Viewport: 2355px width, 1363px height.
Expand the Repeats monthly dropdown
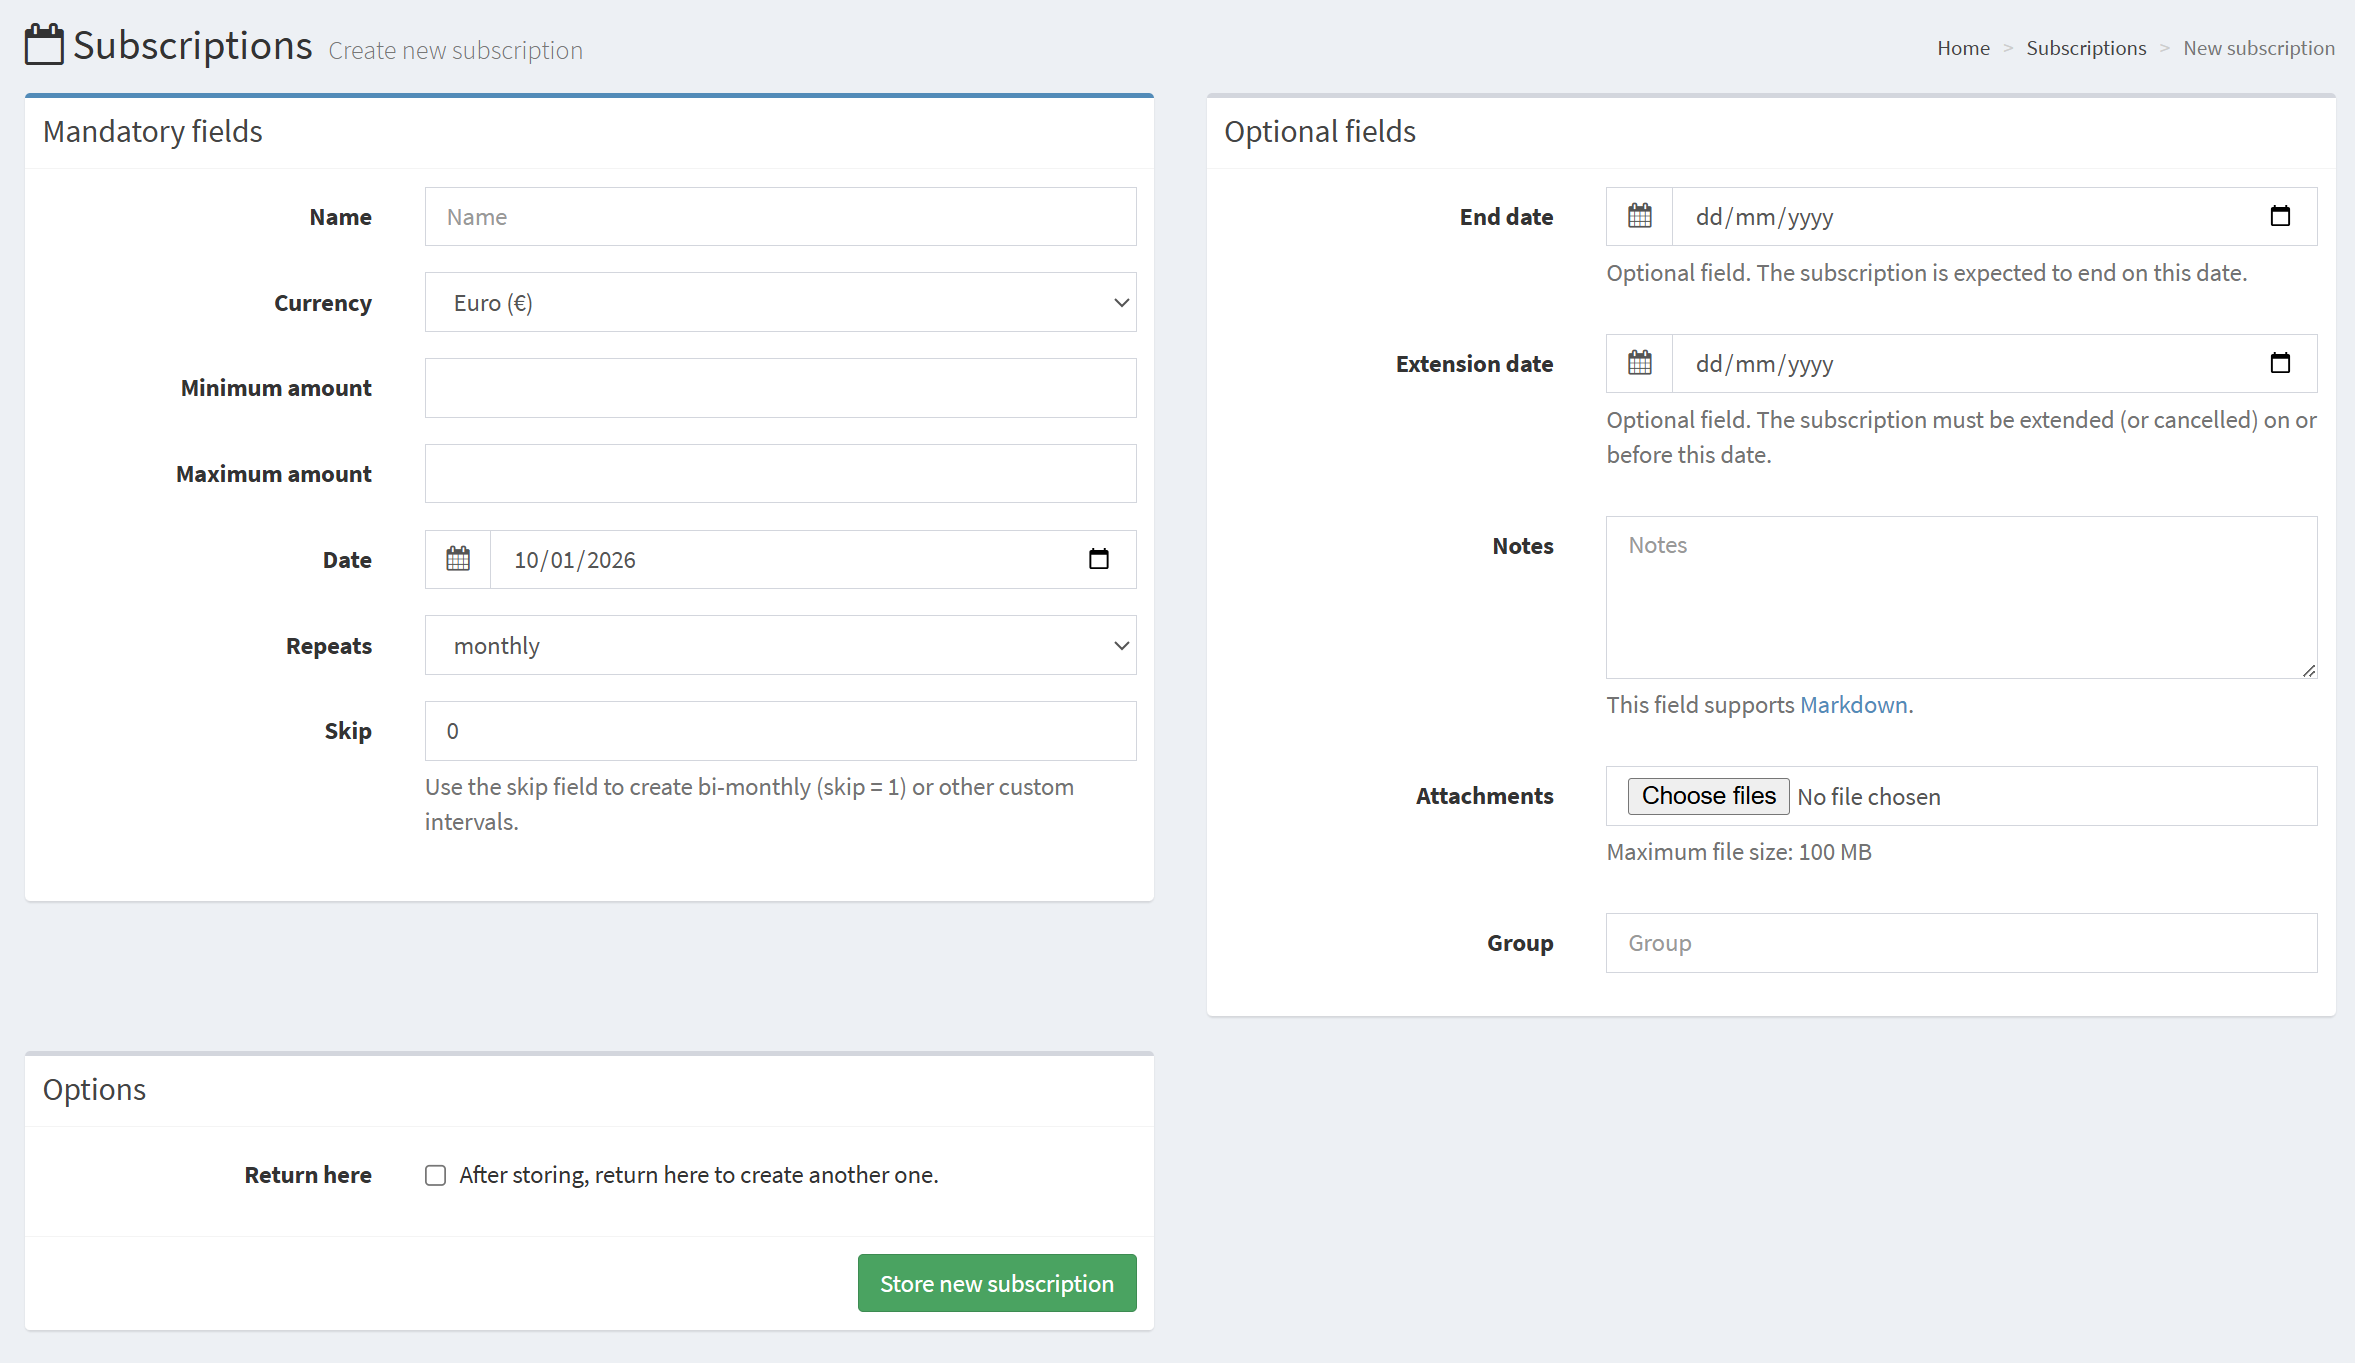click(x=780, y=645)
